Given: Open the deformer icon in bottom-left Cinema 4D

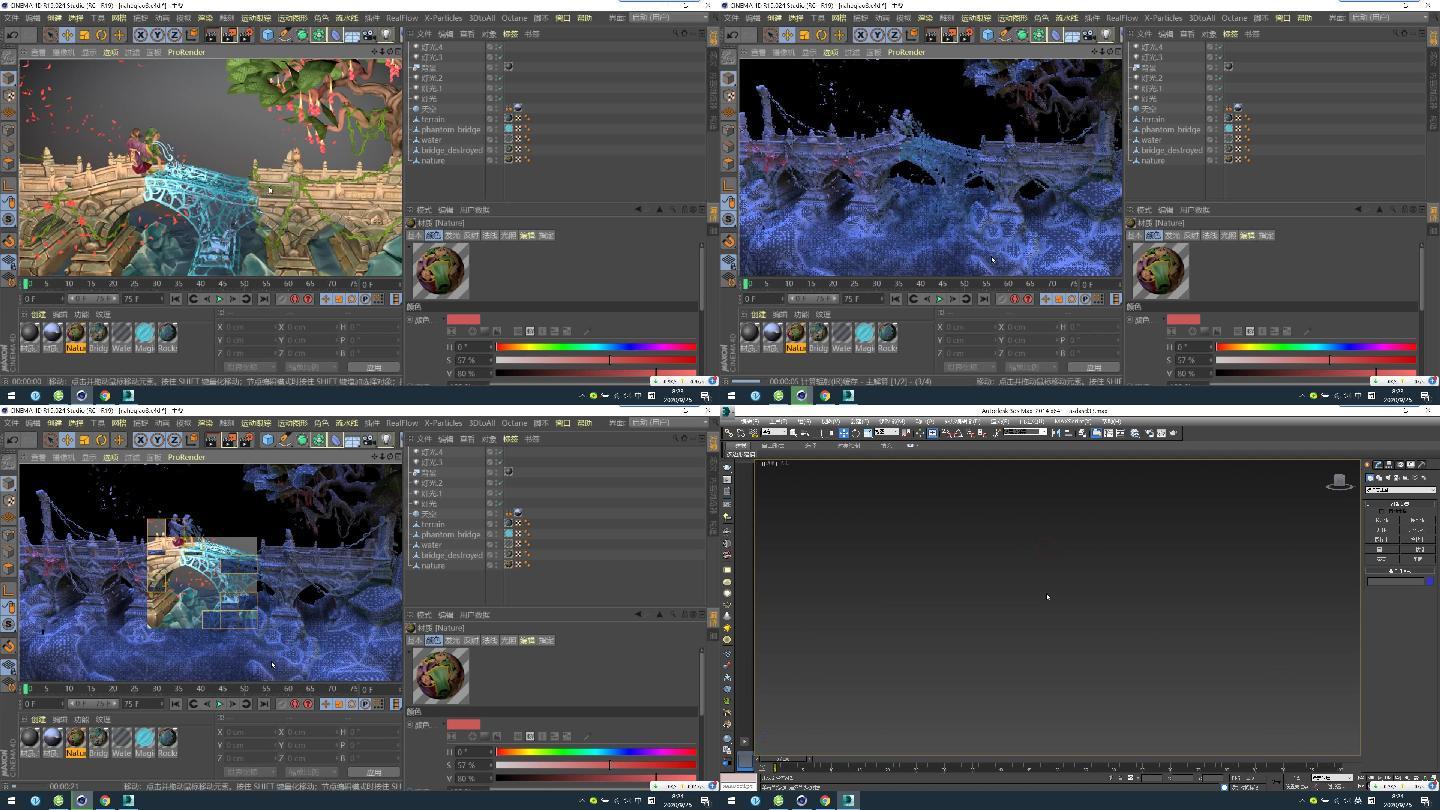Looking at the screenshot, I should [x=335, y=440].
